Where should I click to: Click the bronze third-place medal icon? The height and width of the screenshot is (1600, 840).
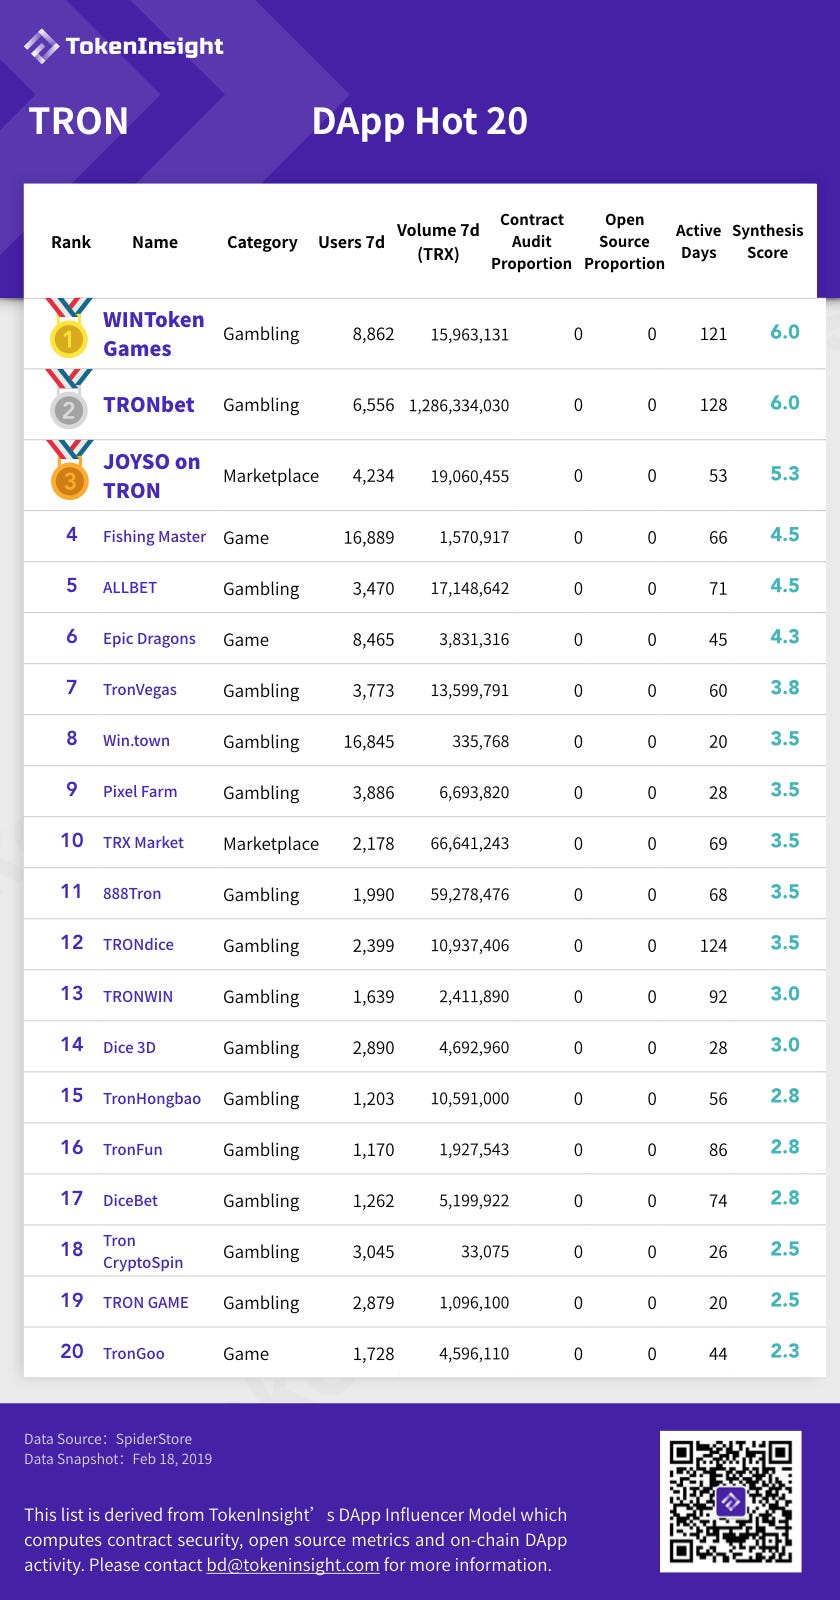(x=69, y=470)
